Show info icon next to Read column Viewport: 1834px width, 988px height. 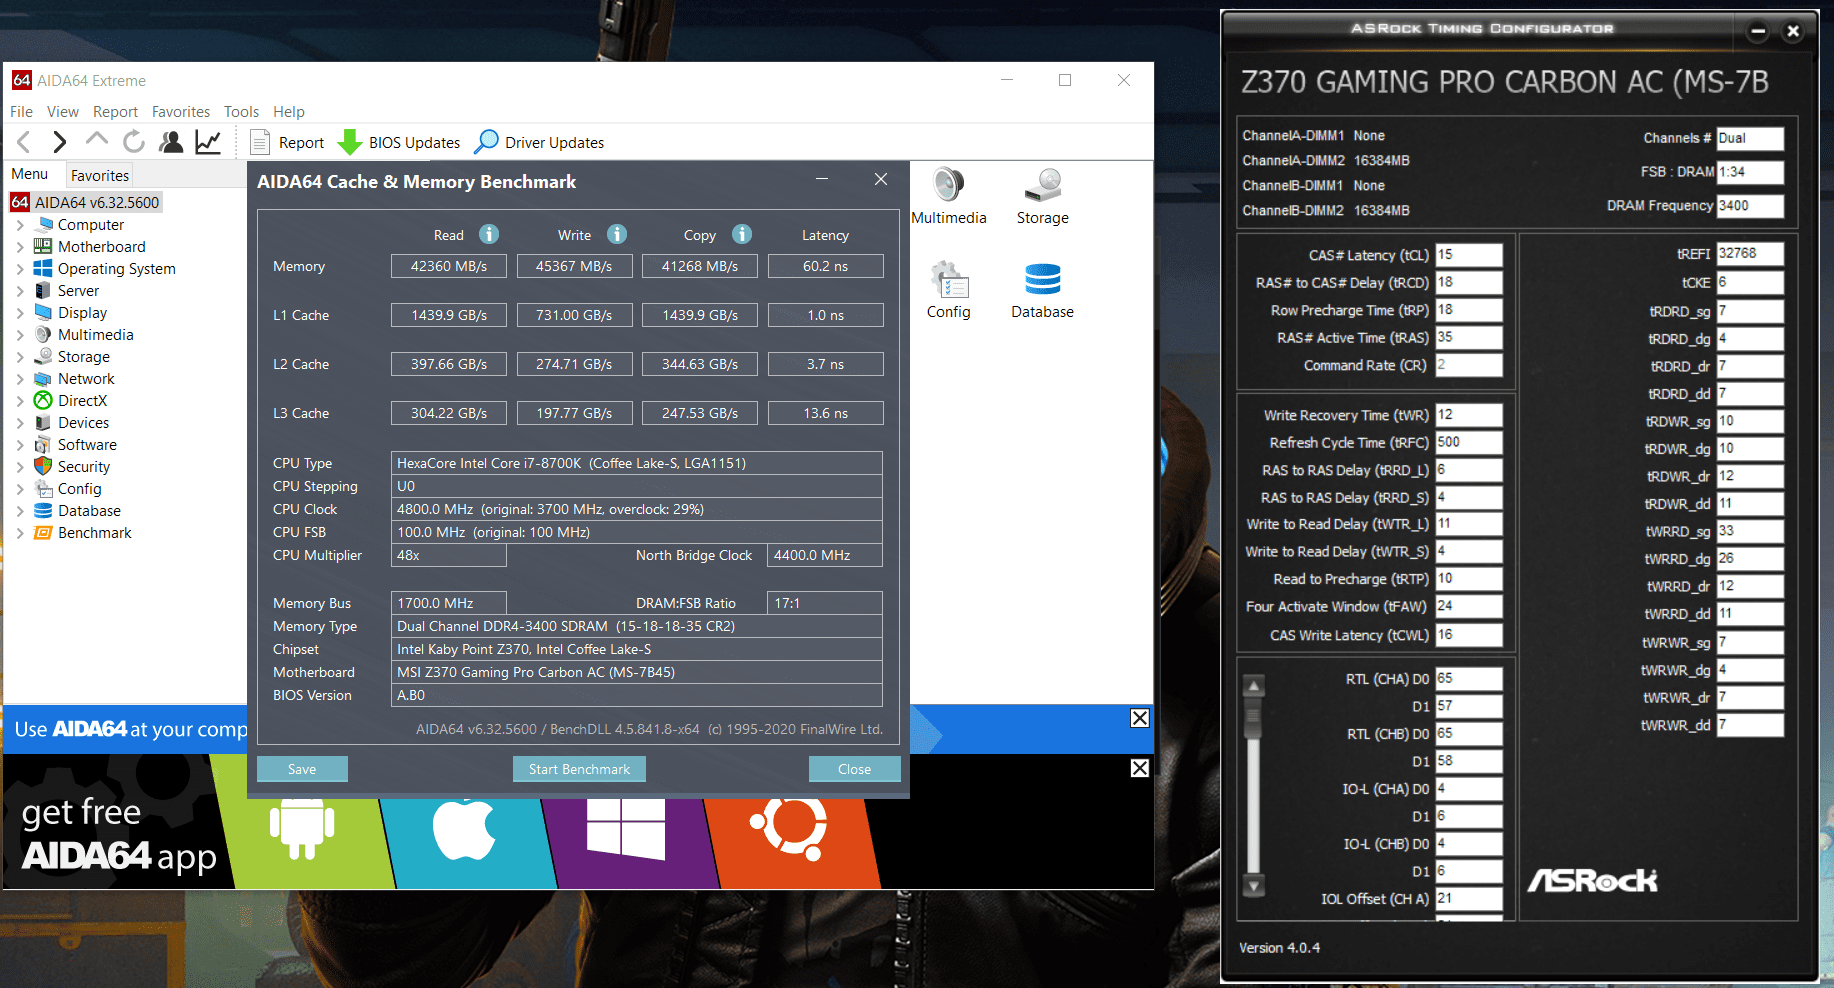pos(489,234)
